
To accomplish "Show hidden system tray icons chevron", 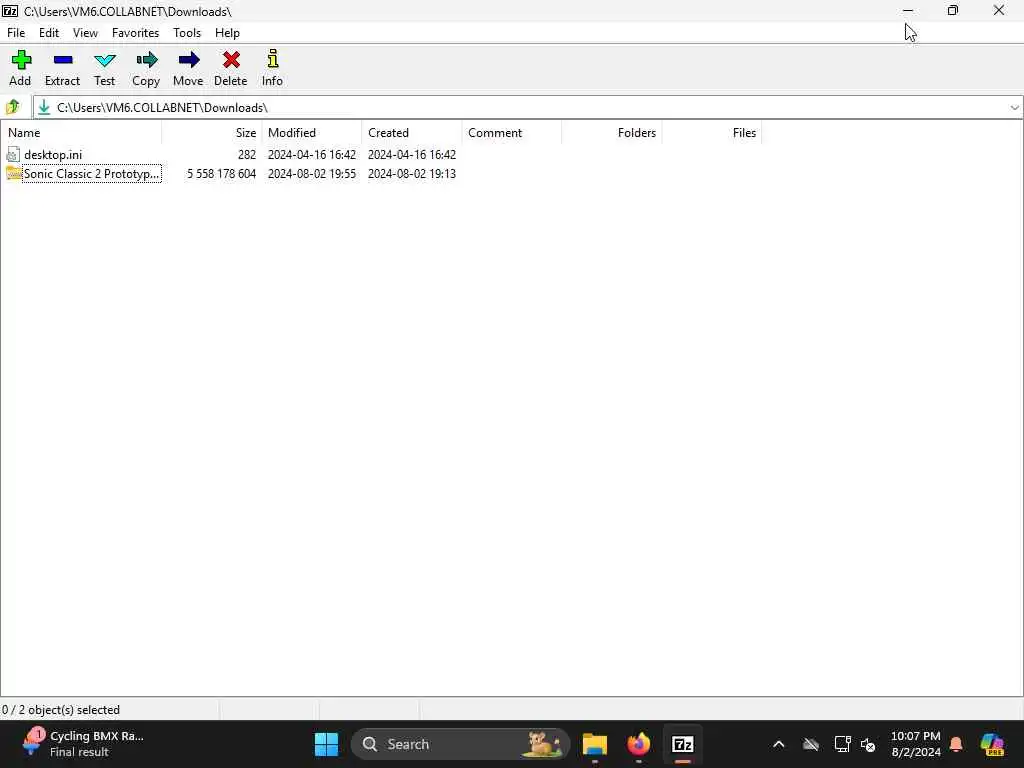I will coord(778,744).
